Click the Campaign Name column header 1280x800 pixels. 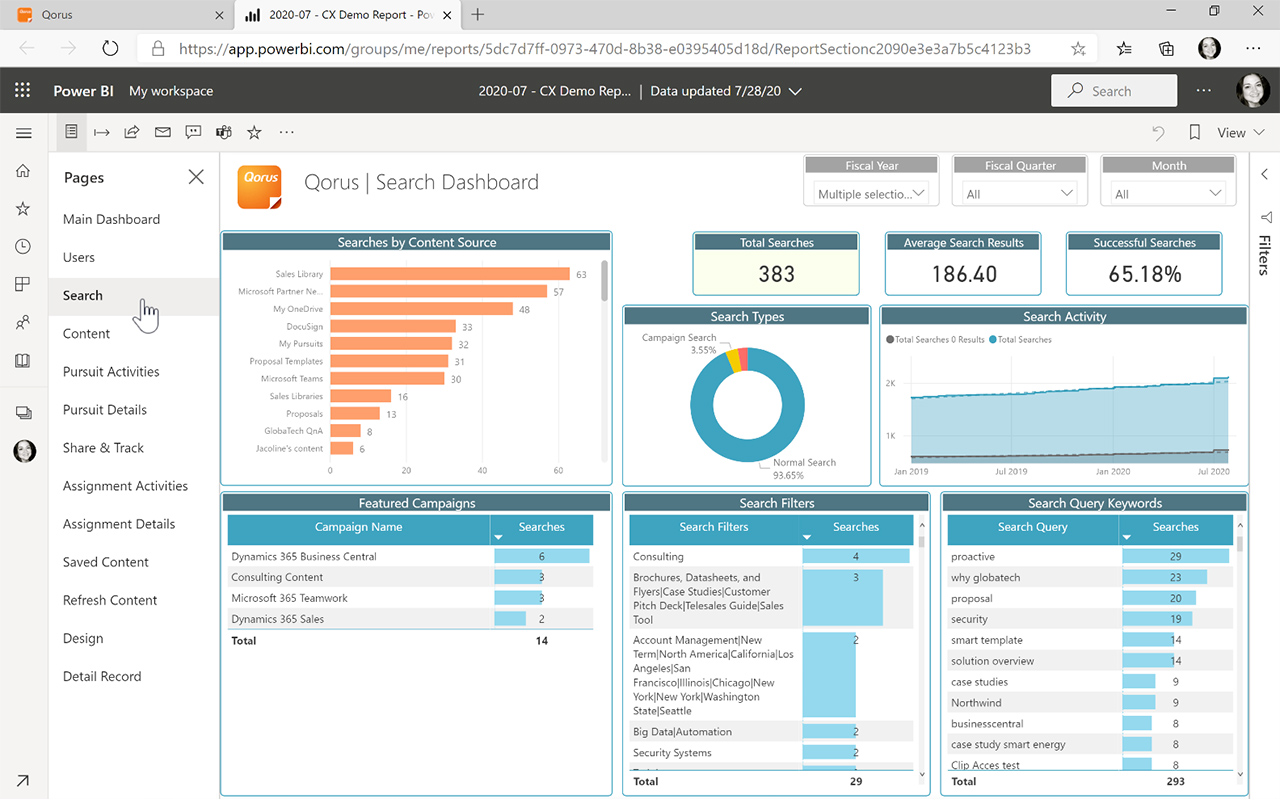coord(359,527)
